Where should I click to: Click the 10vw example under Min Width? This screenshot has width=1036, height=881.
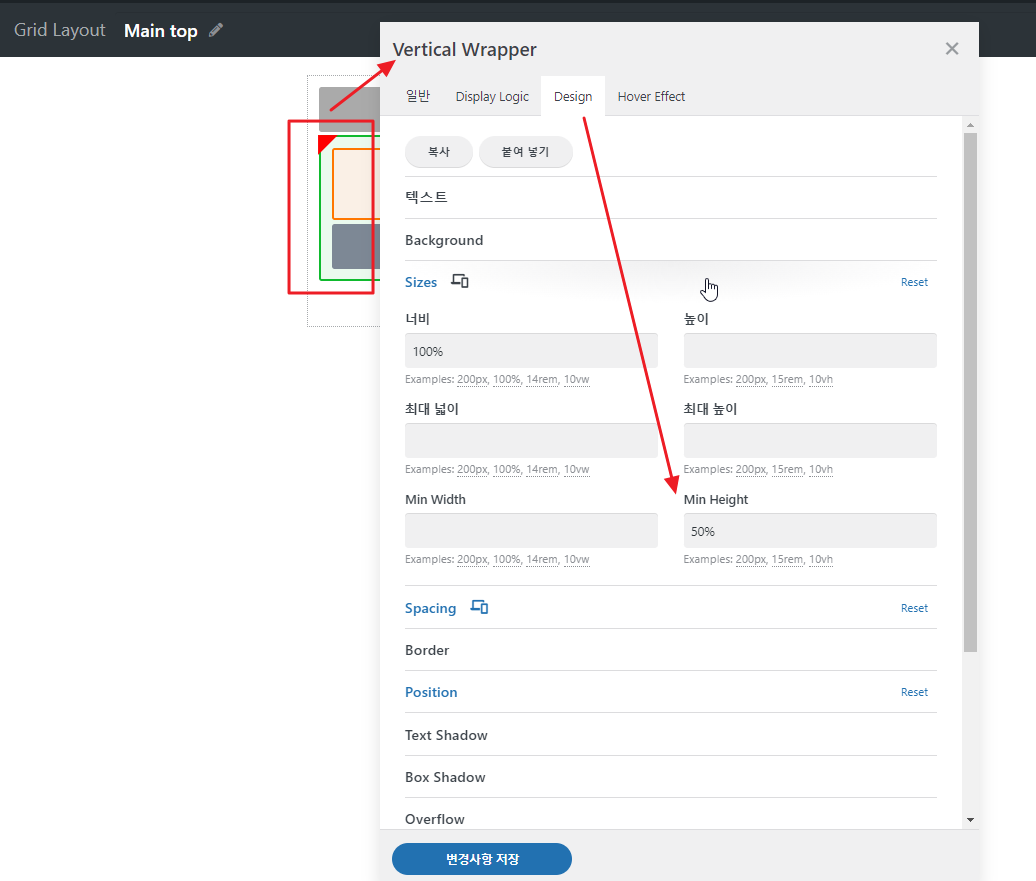[x=576, y=559]
